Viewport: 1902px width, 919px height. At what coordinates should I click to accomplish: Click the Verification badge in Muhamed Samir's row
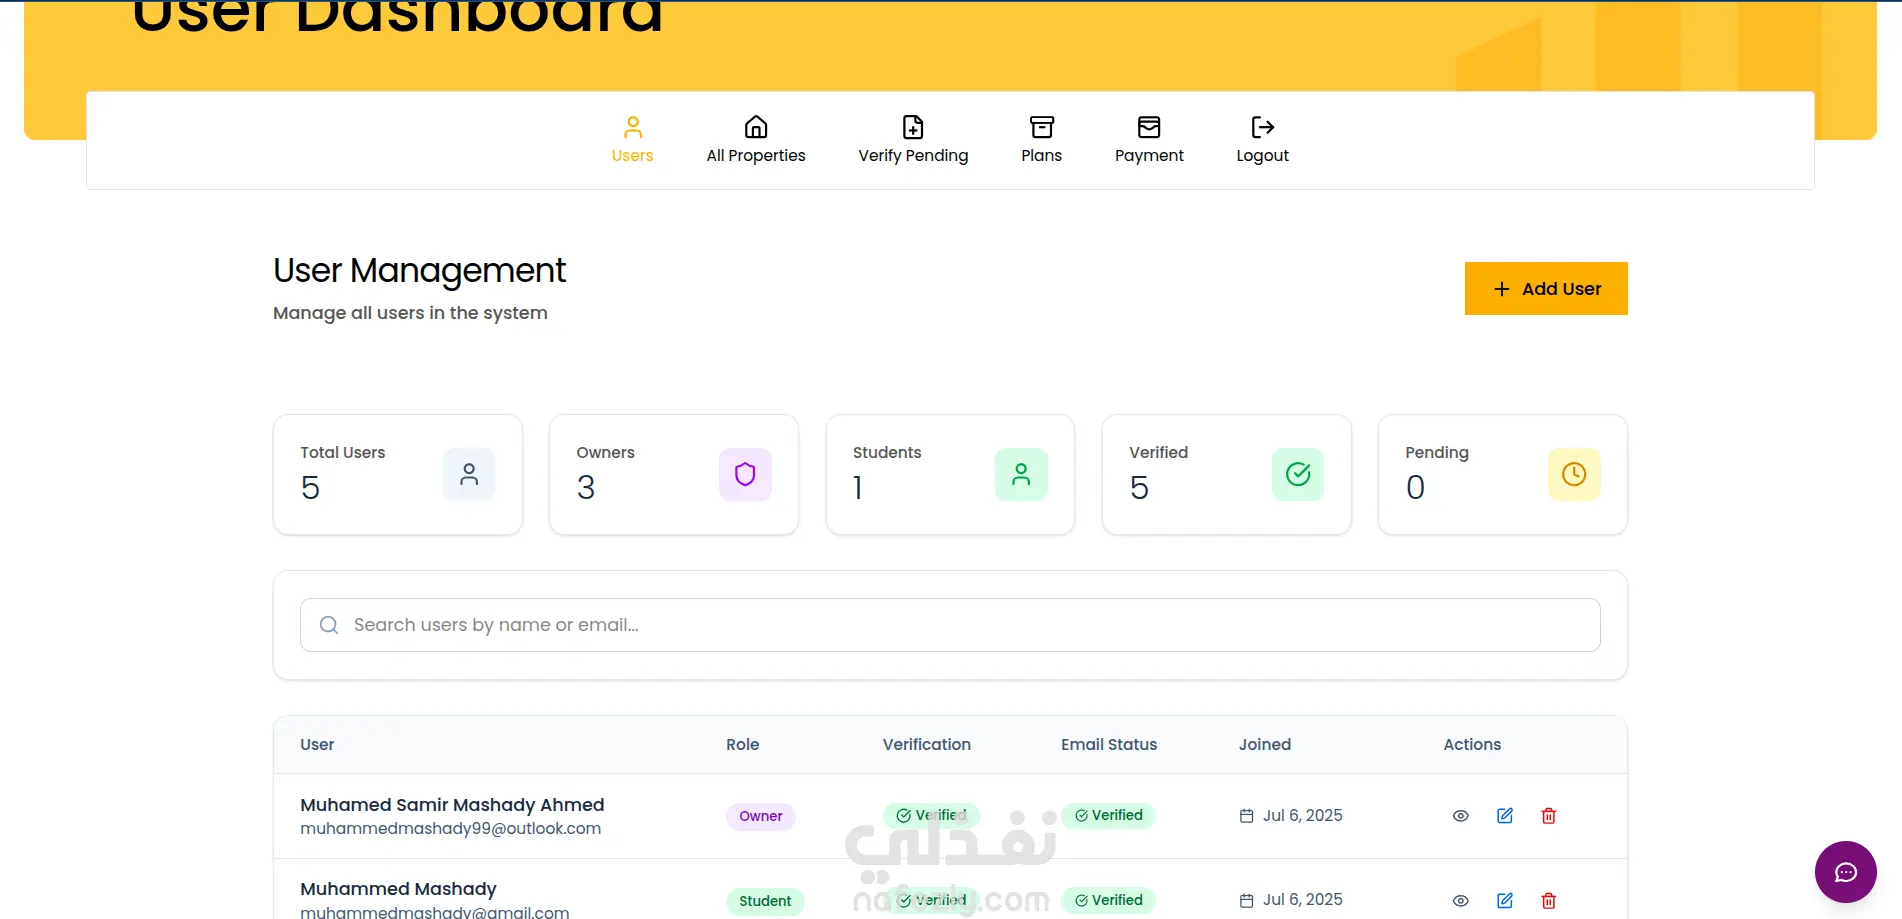coord(931,815)
